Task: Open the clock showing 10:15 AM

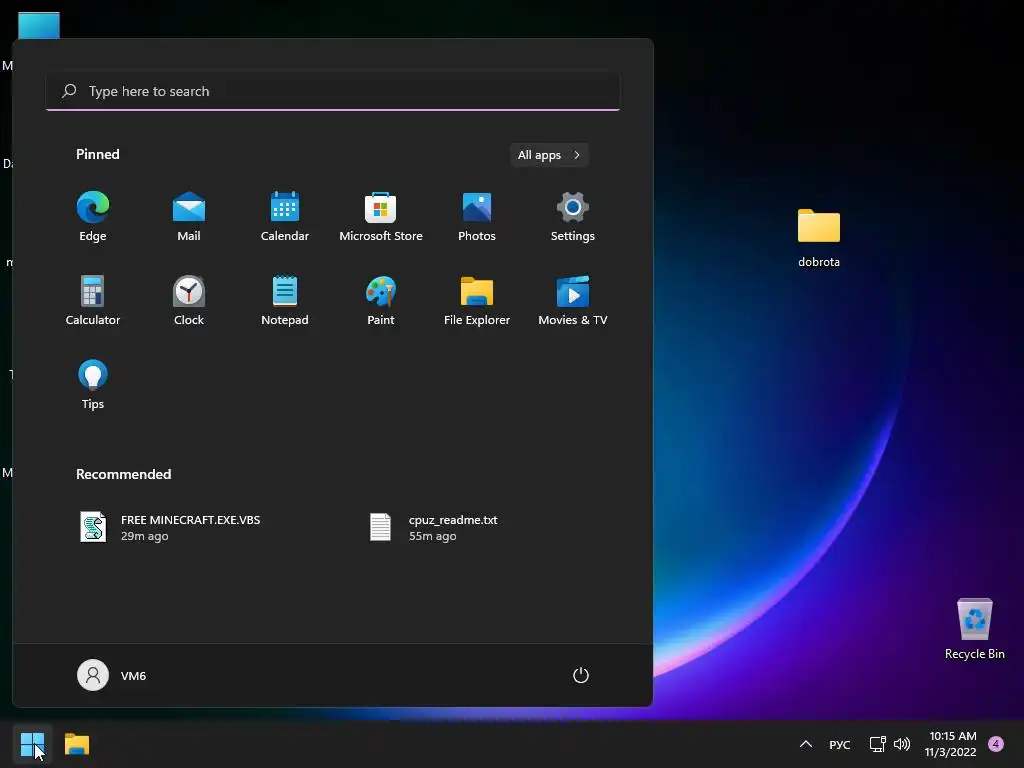Action: pyautogui.click(x=952, y=736)
